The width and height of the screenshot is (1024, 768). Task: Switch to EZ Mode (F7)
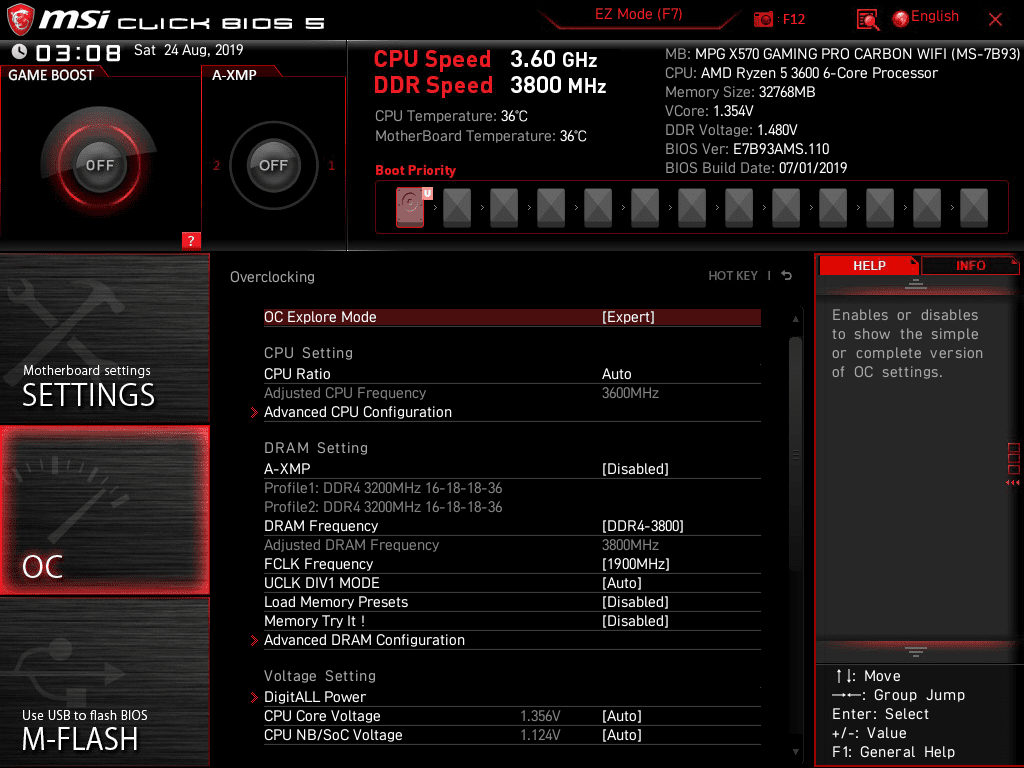(638, 14)
